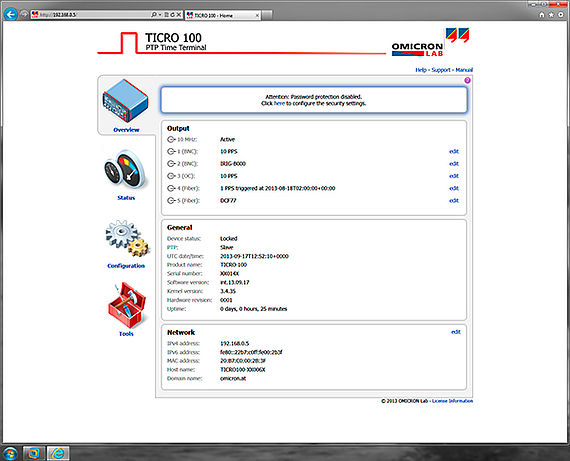Click the purple help icon near the panel's top-right corner
570x461 pixels.
(x=467, y=80)
